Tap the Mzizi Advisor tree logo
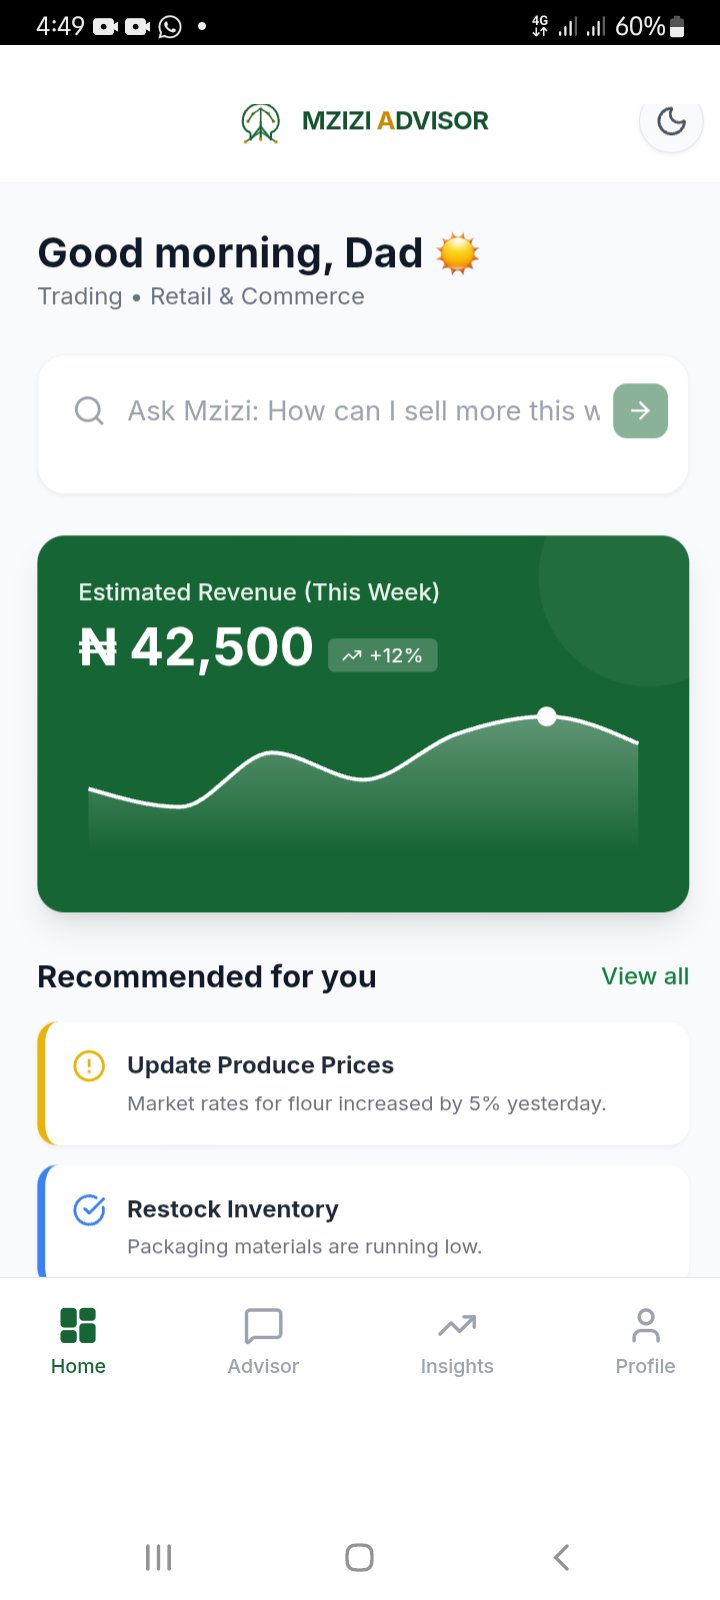The height and width of the screenshot is (1600, 720). 260,123
